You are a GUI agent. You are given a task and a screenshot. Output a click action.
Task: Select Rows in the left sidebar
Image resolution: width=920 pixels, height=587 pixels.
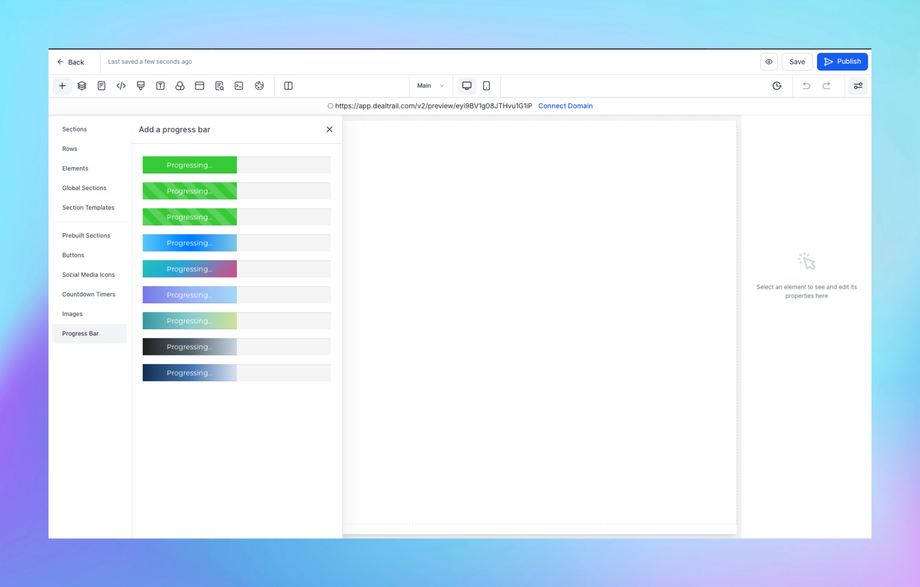coord(70,149)
